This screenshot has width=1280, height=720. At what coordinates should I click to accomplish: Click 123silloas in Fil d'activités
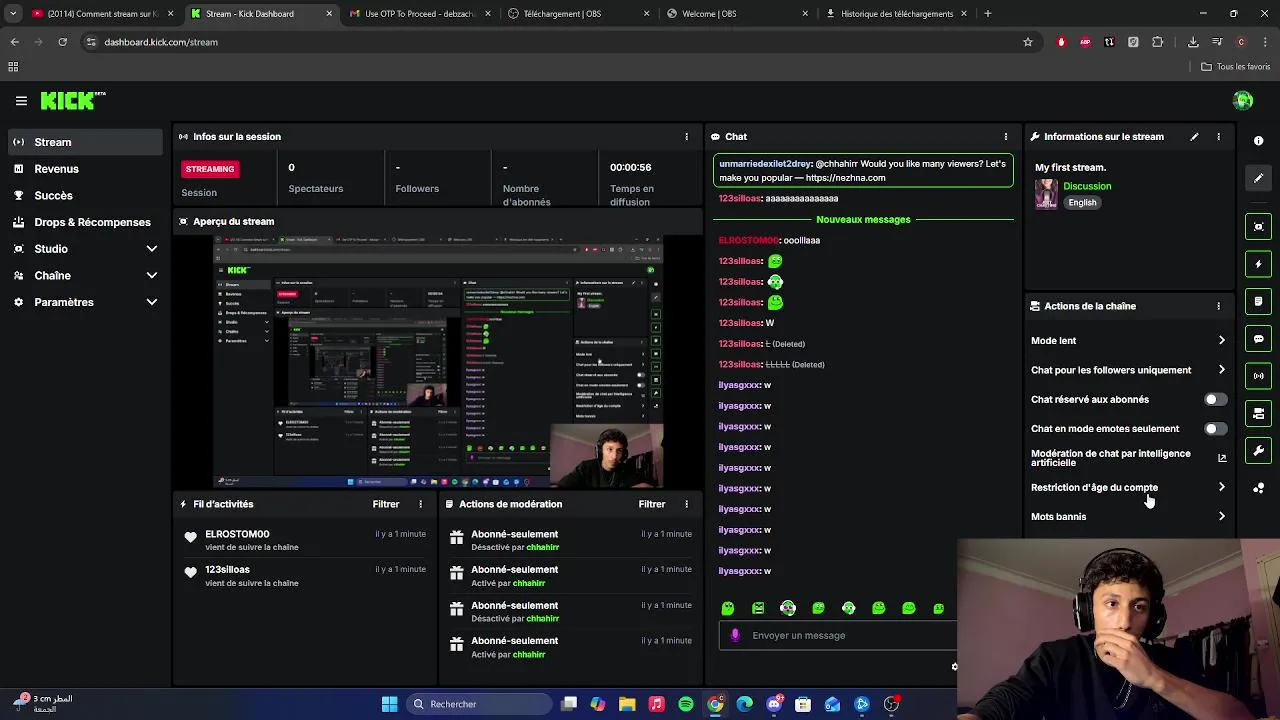click(x=227, y=570)
